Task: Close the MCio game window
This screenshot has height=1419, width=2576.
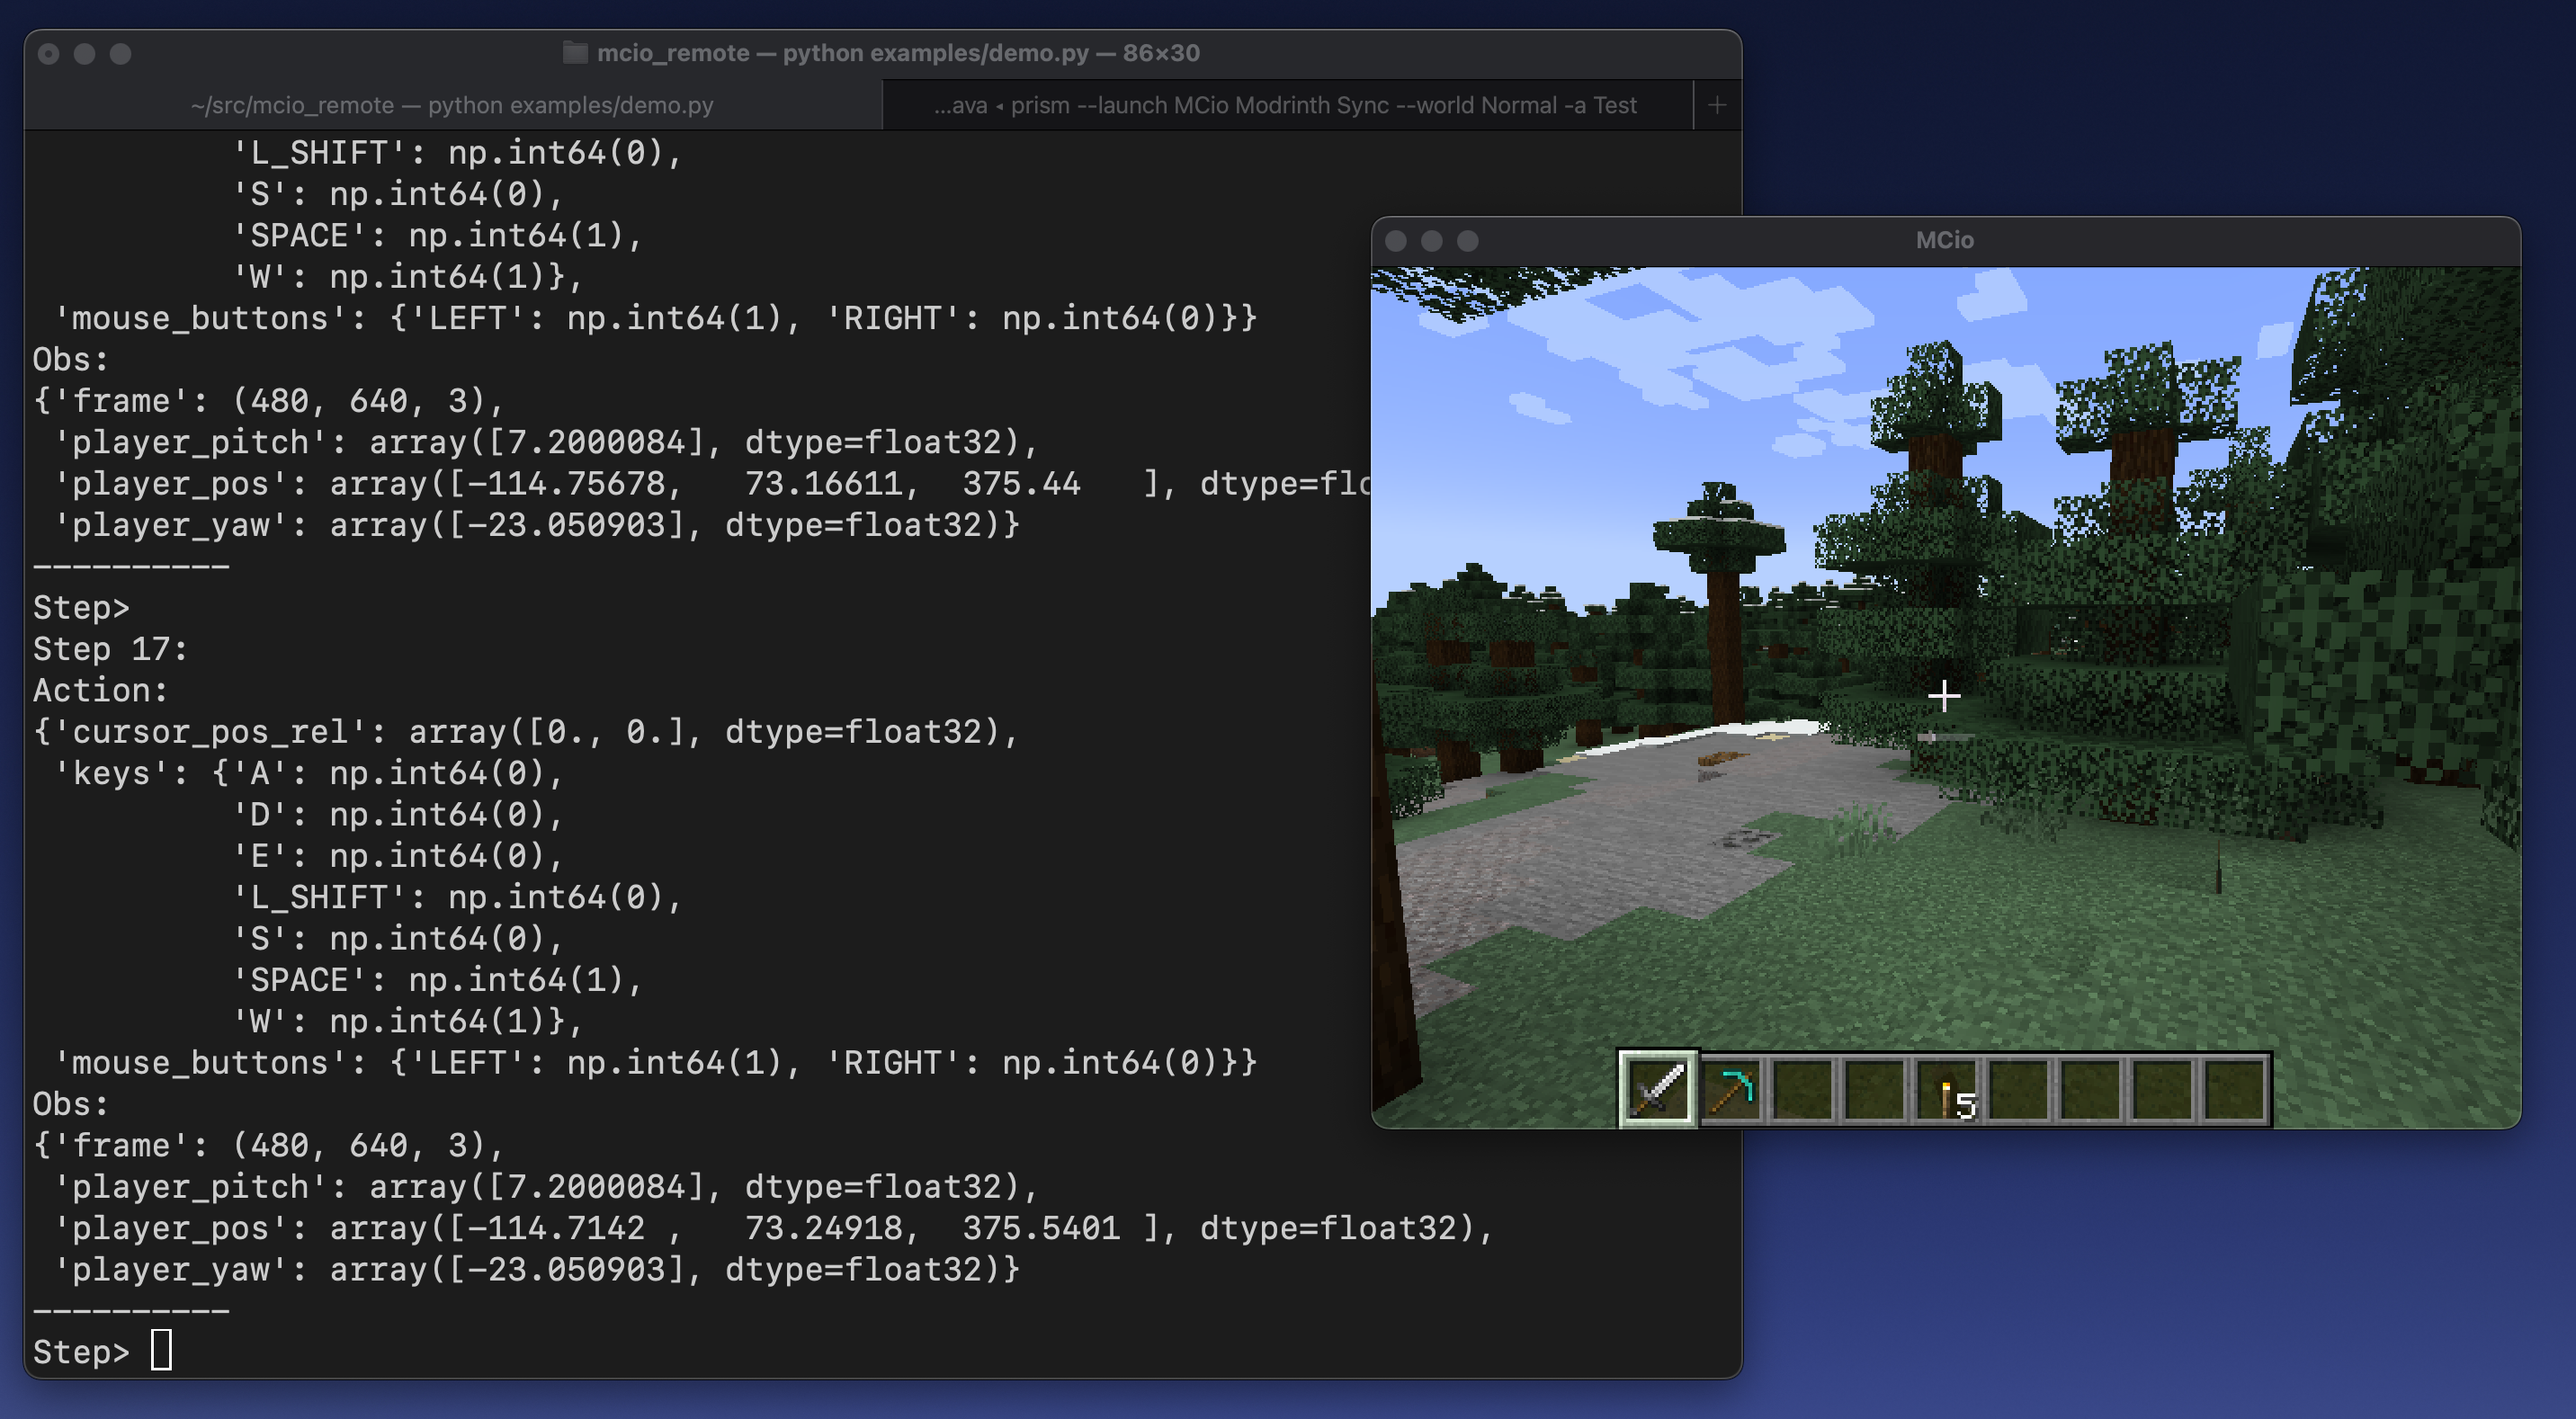Action: 1396,241
